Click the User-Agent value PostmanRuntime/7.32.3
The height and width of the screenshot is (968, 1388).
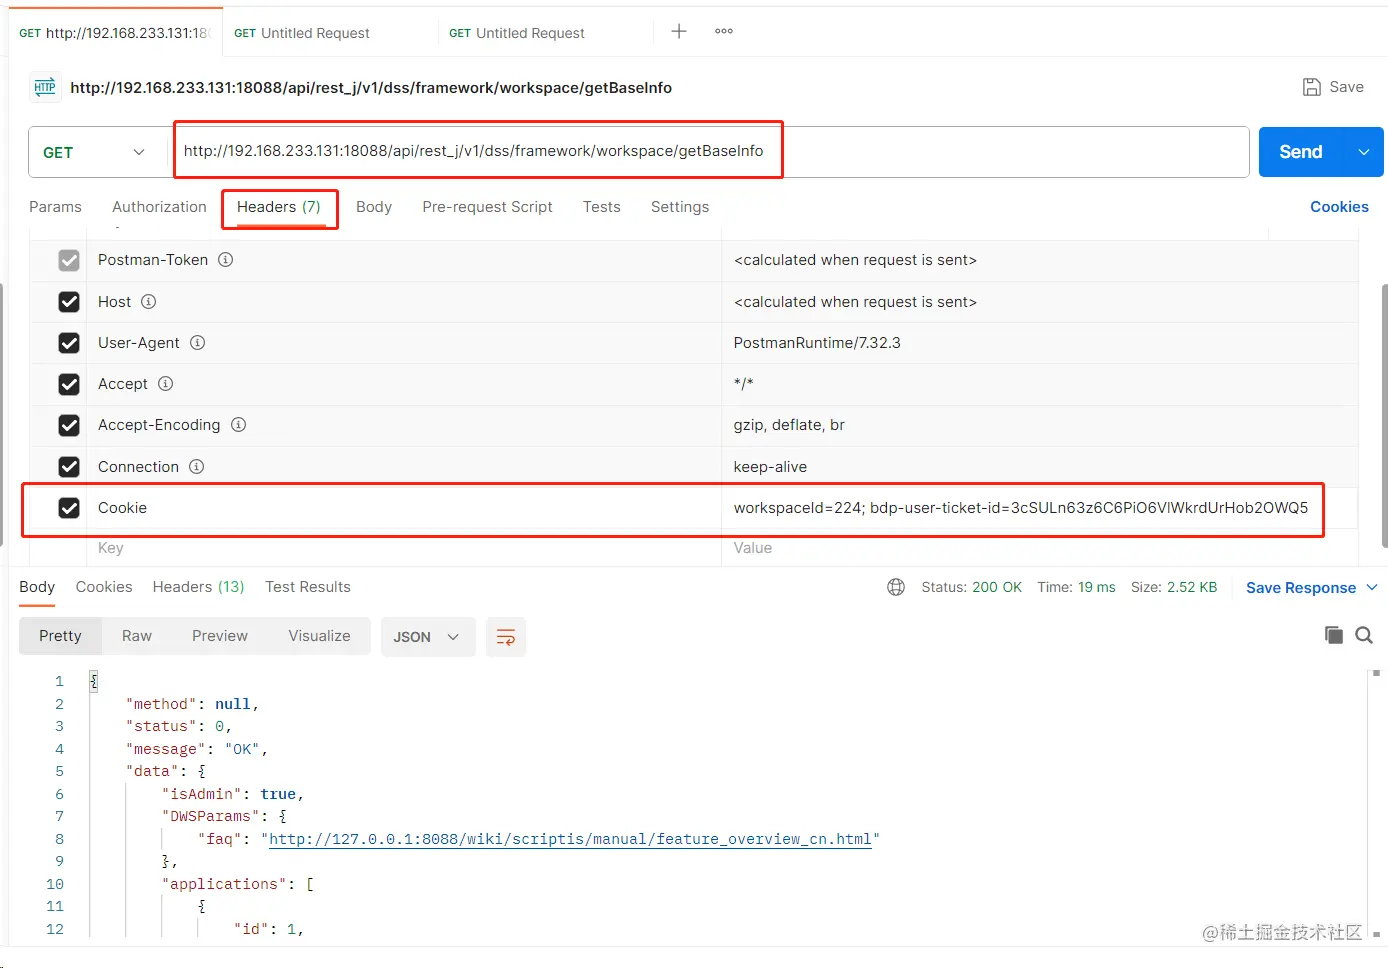coord(817,343)
